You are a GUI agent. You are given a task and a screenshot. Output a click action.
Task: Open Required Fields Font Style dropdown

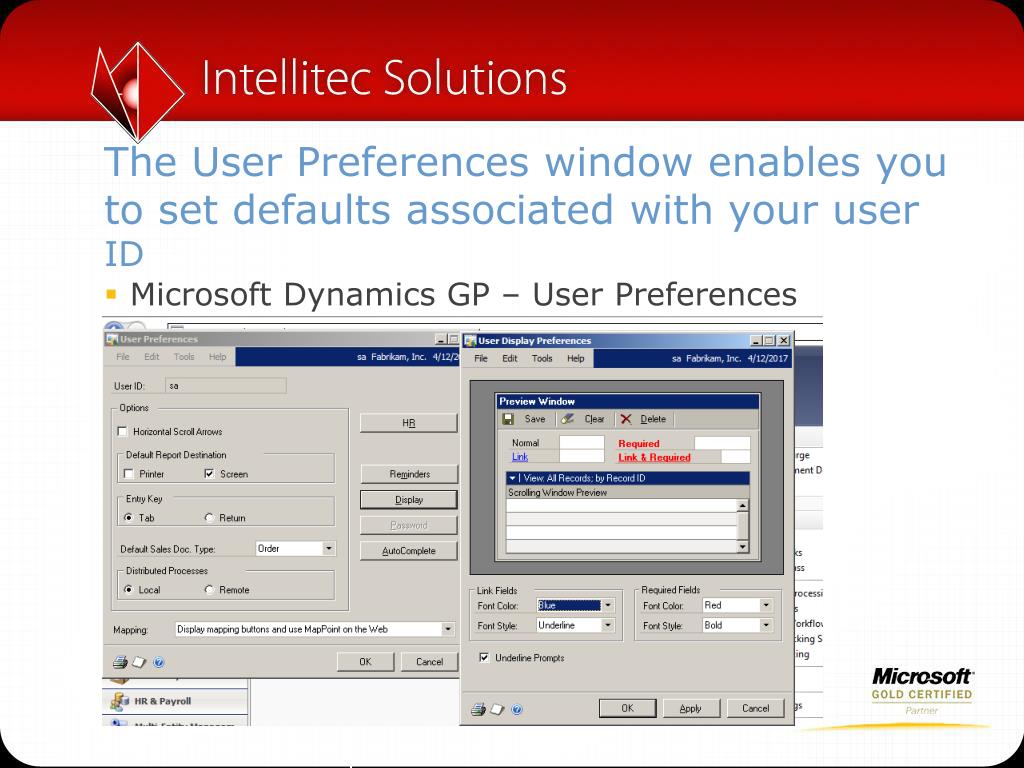point(765,625)
